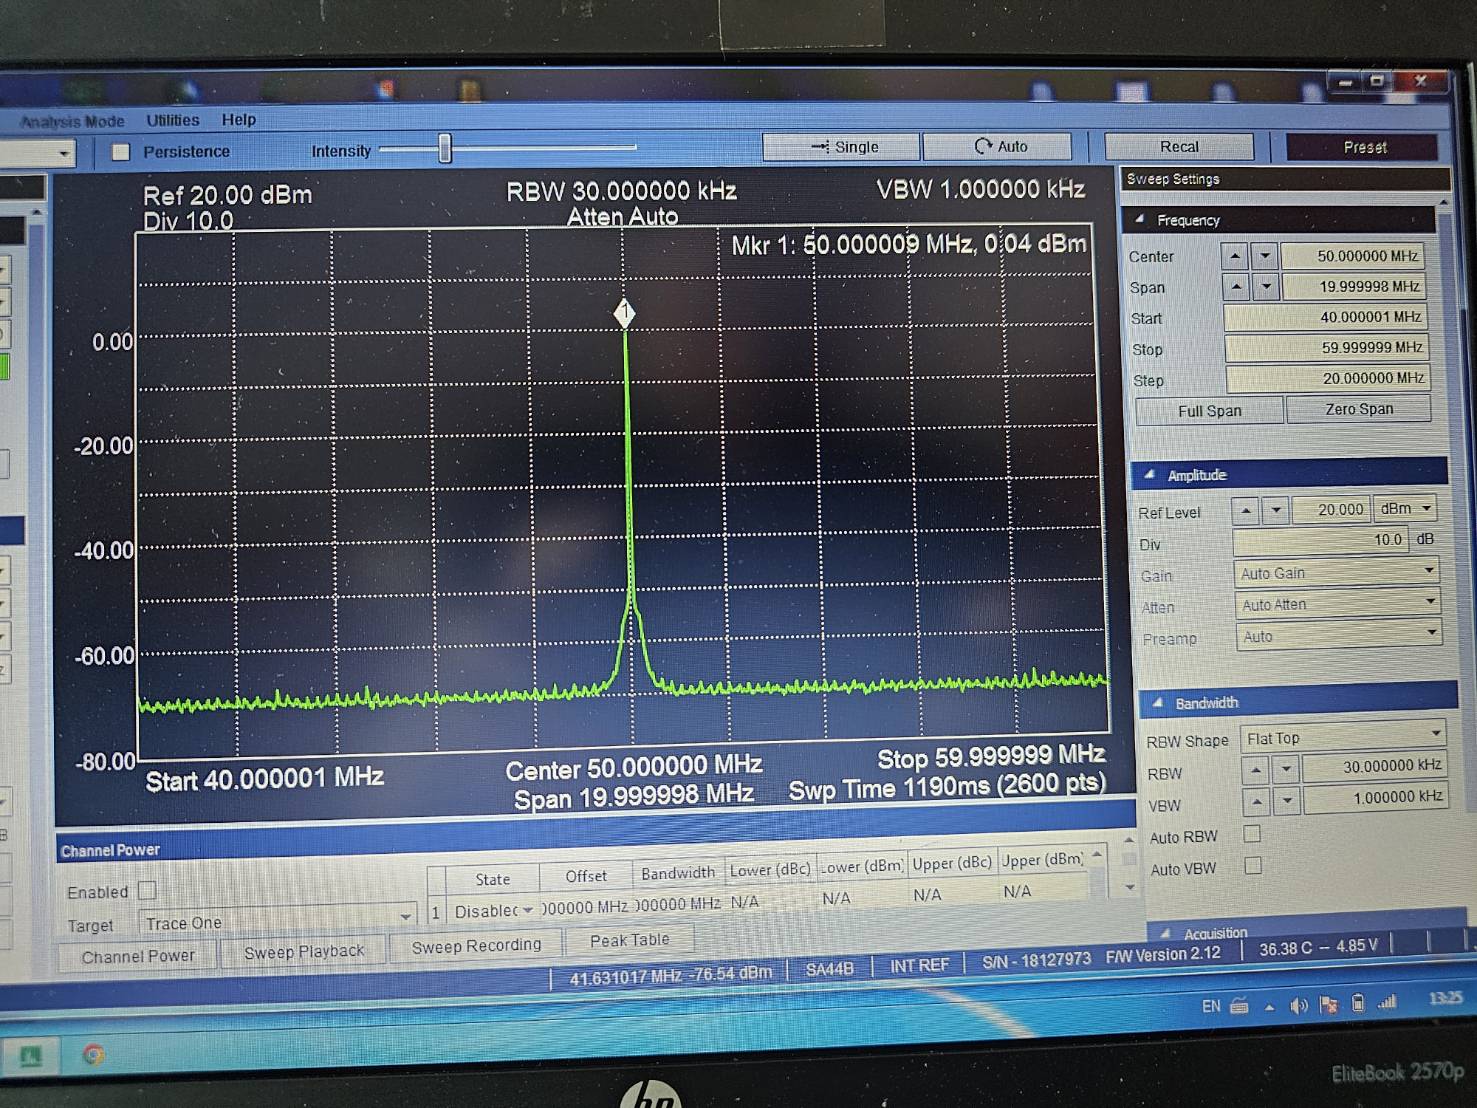Step Span down with its down arrow
Image resolution: width=1477 pixels, height=1108 pixels.
pos(1266,287)
